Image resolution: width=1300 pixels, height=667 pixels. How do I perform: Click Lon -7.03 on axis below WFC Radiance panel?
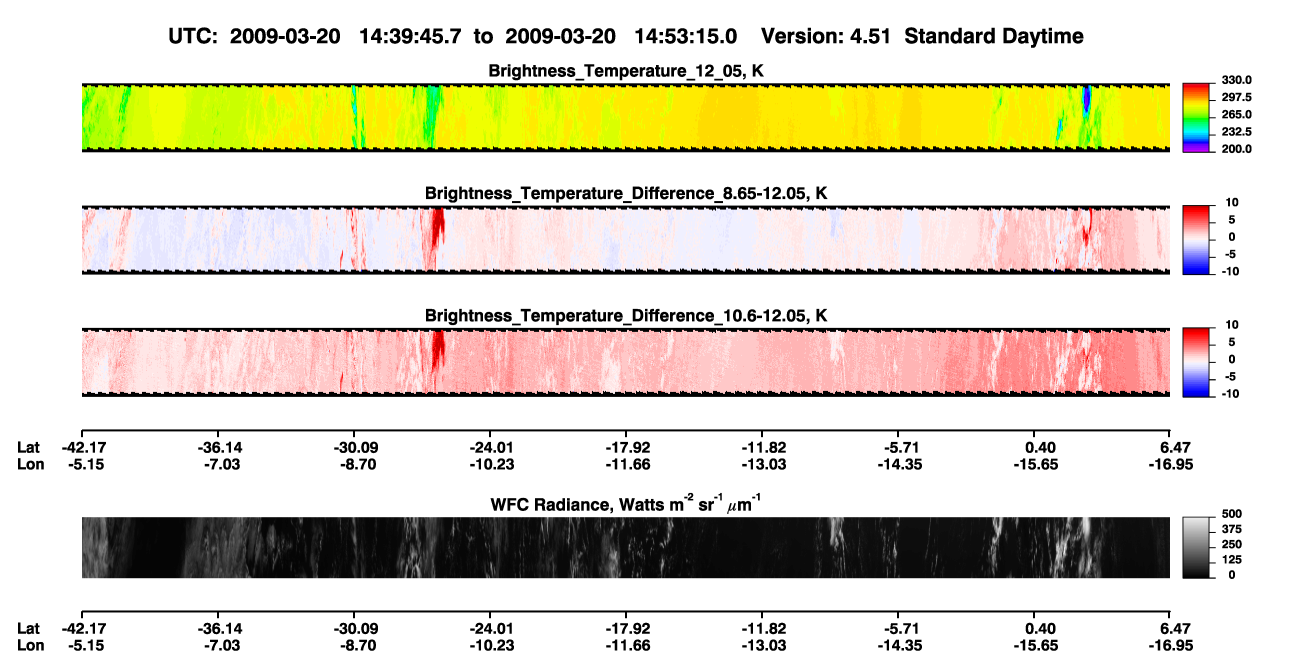220,646
